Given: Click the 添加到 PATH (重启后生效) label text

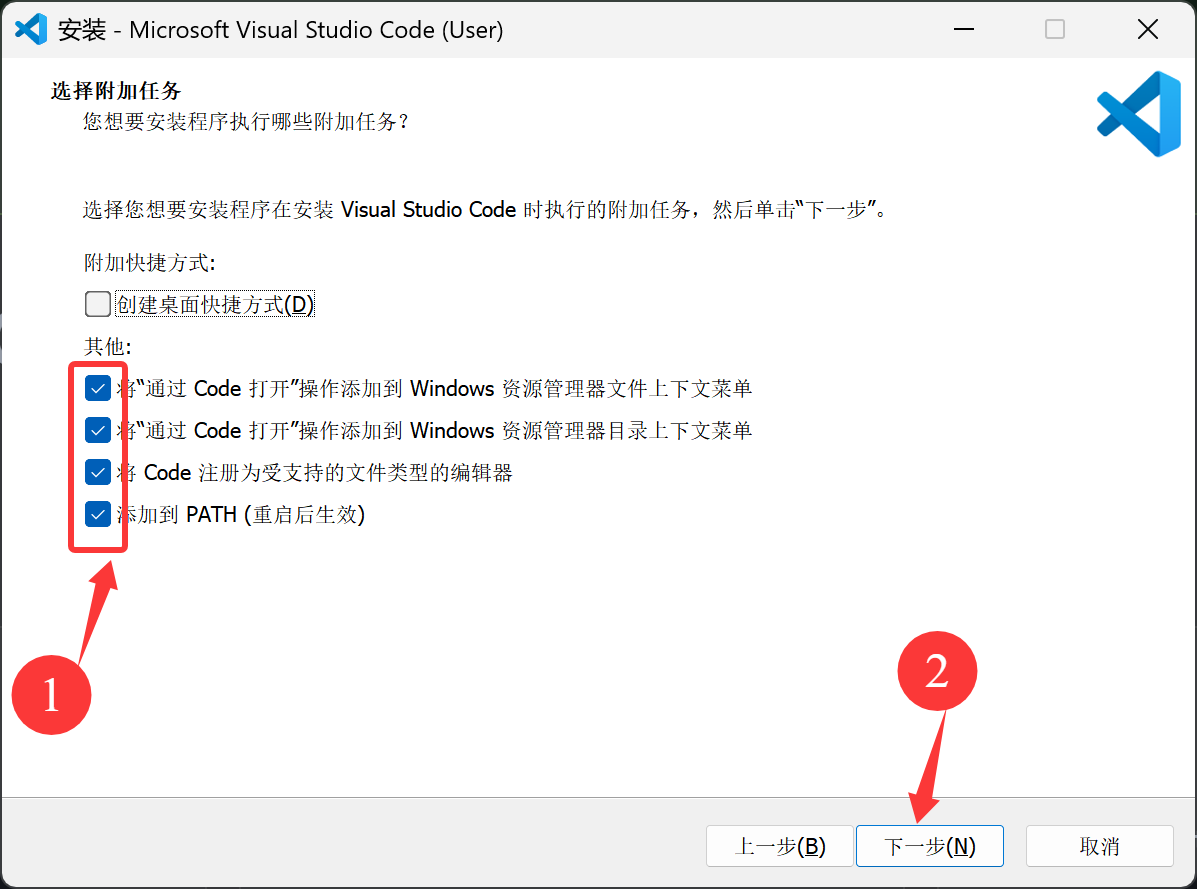Looking at the screenshot, I should click(x=241, y=515).
